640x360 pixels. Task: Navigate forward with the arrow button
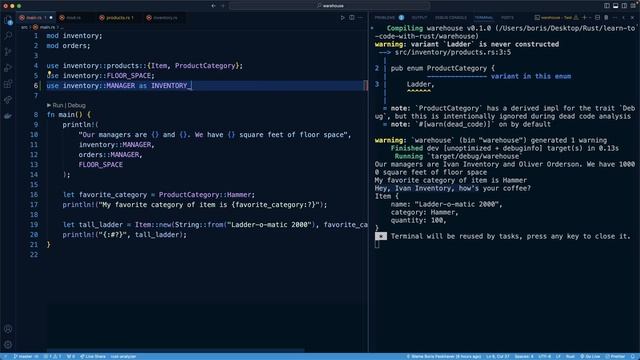(x=223, y=6)
